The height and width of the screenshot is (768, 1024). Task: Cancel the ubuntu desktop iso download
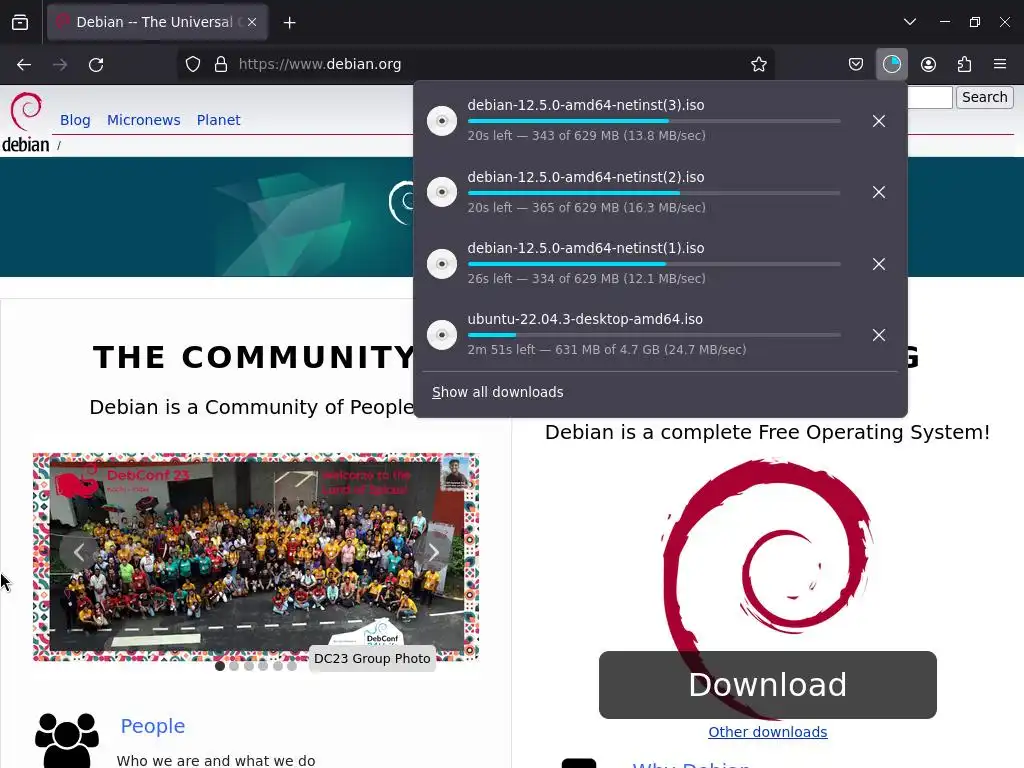878,335
